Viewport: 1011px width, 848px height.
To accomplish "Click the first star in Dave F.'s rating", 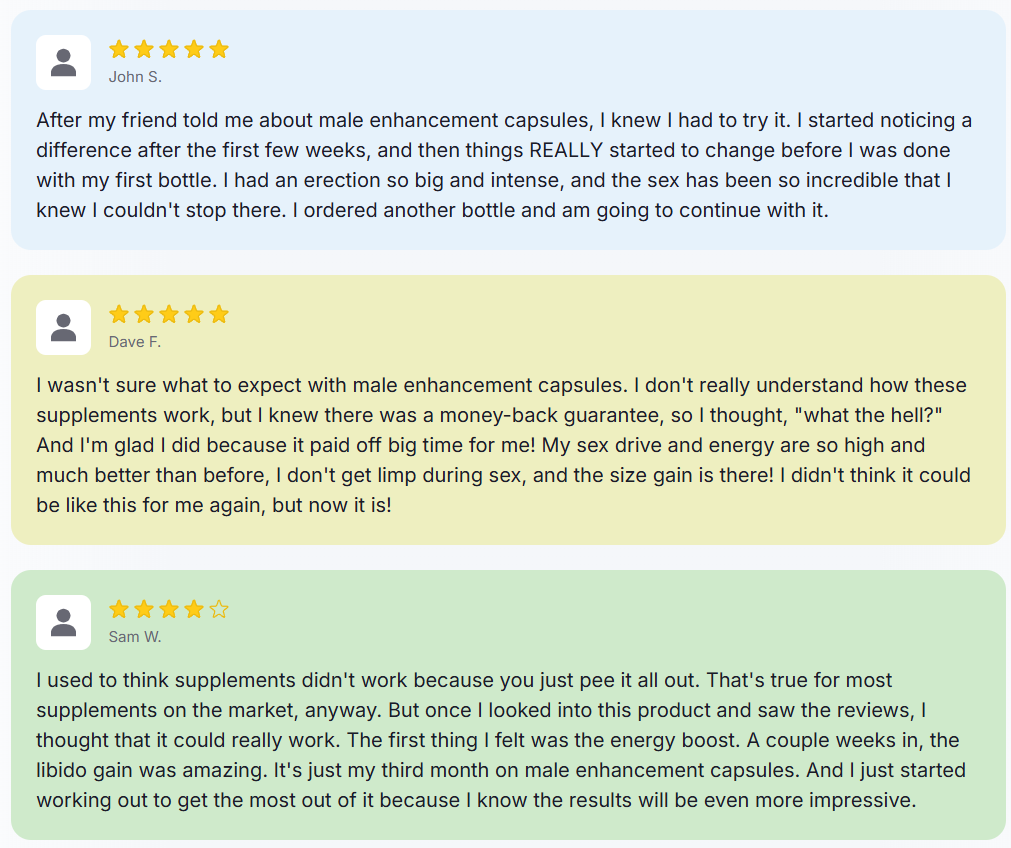I will [x=119, y=314].
